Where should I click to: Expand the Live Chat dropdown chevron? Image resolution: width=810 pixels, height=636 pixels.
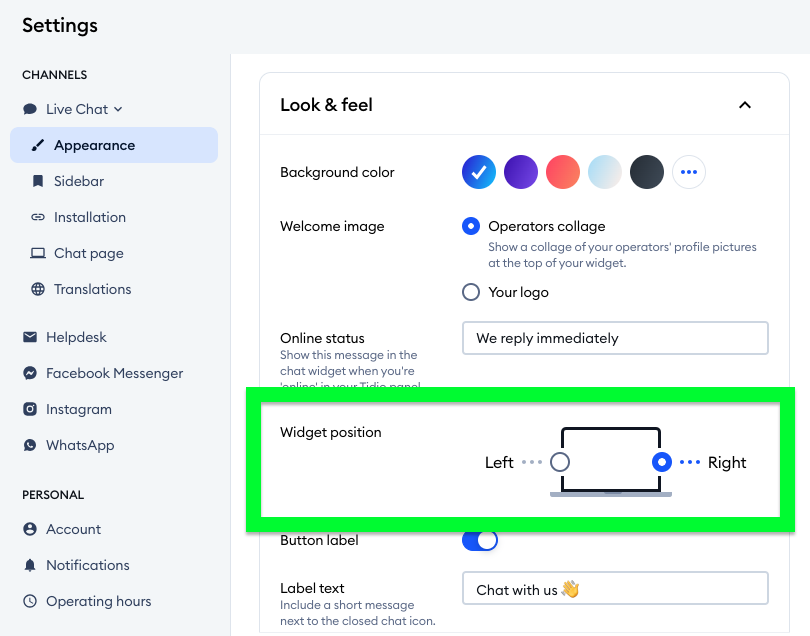[x=118, y=109]
